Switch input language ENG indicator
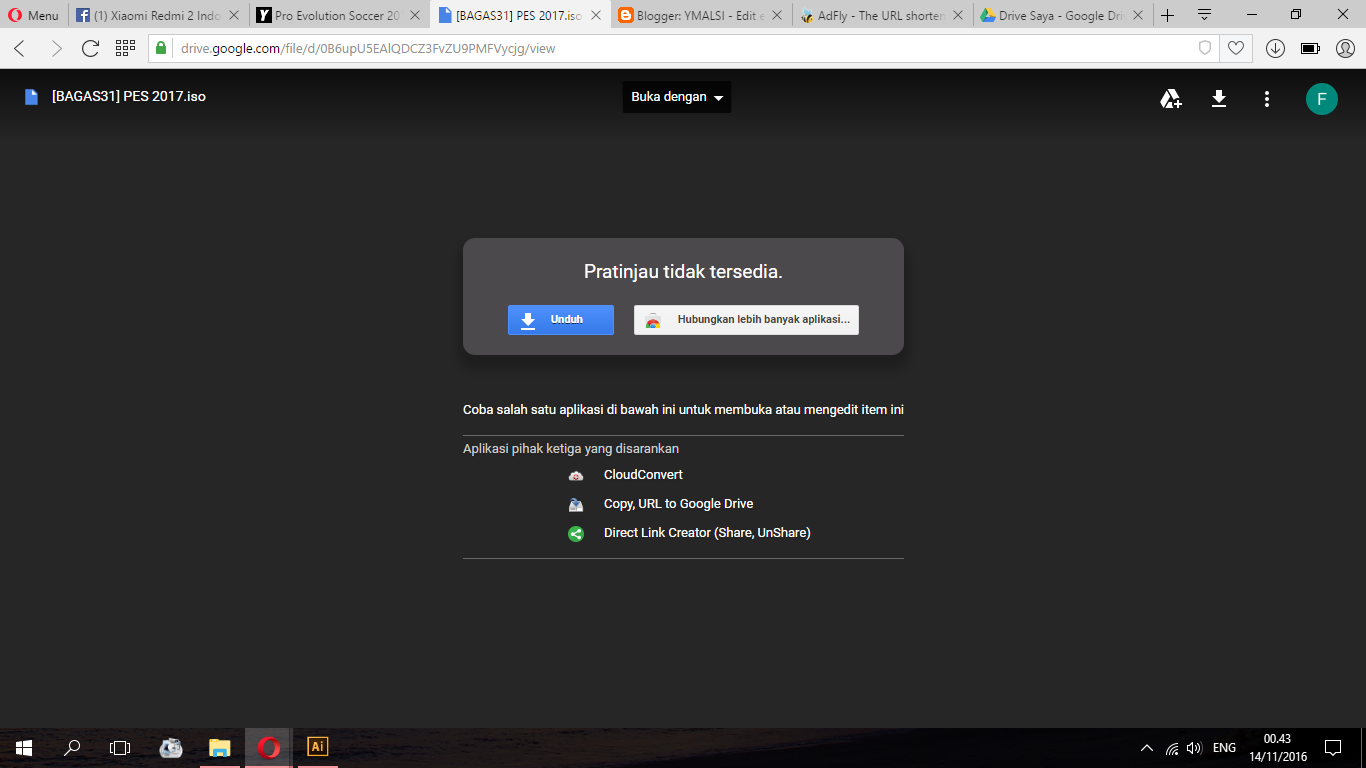The width and height of the screenshot is (1366, 768). (x=1224, y=748)
